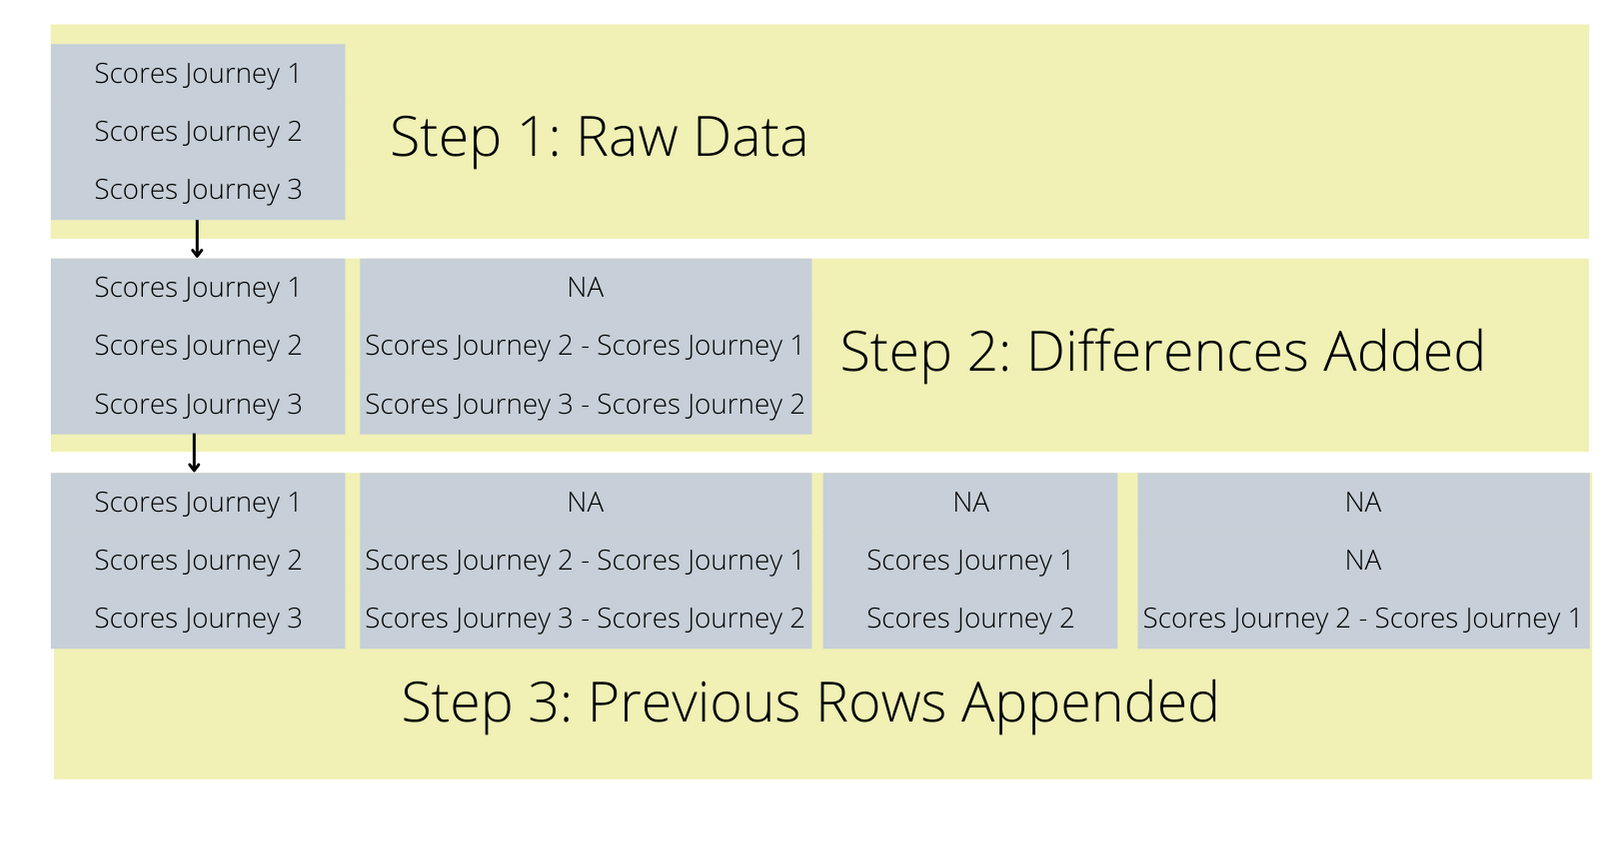The image size is (1618, 857).
Task: Select the "Step 1: Raw Data" heading
Action: coord(598,137)
